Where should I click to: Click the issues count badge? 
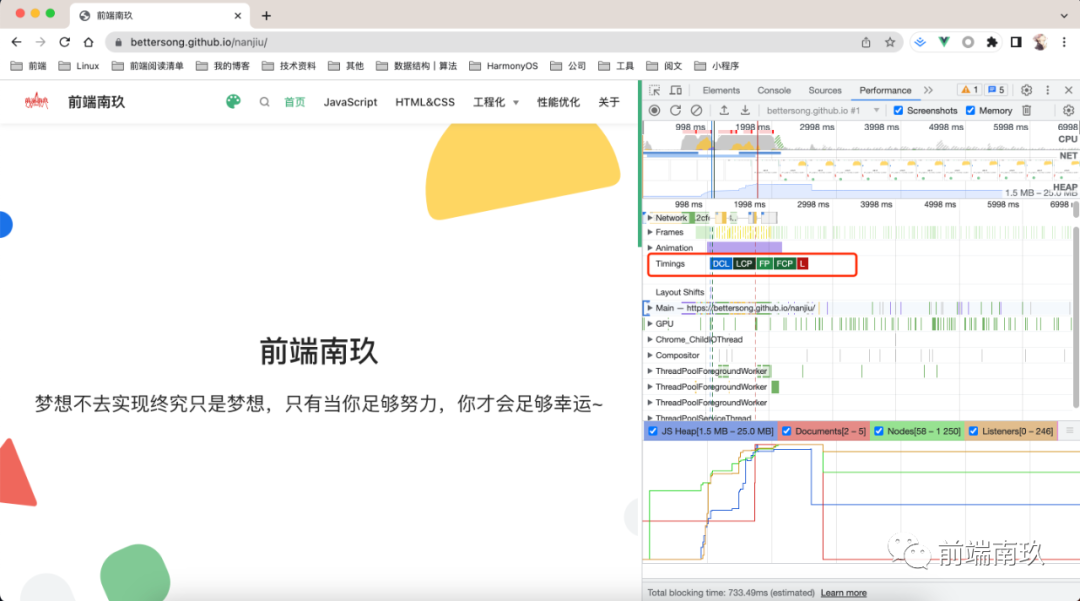(x=996, y=90)
